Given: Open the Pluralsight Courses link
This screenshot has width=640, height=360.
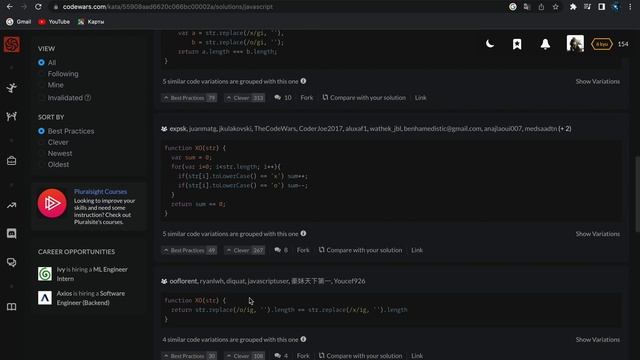Looking at the screenshot, I should tap(100, 191).
